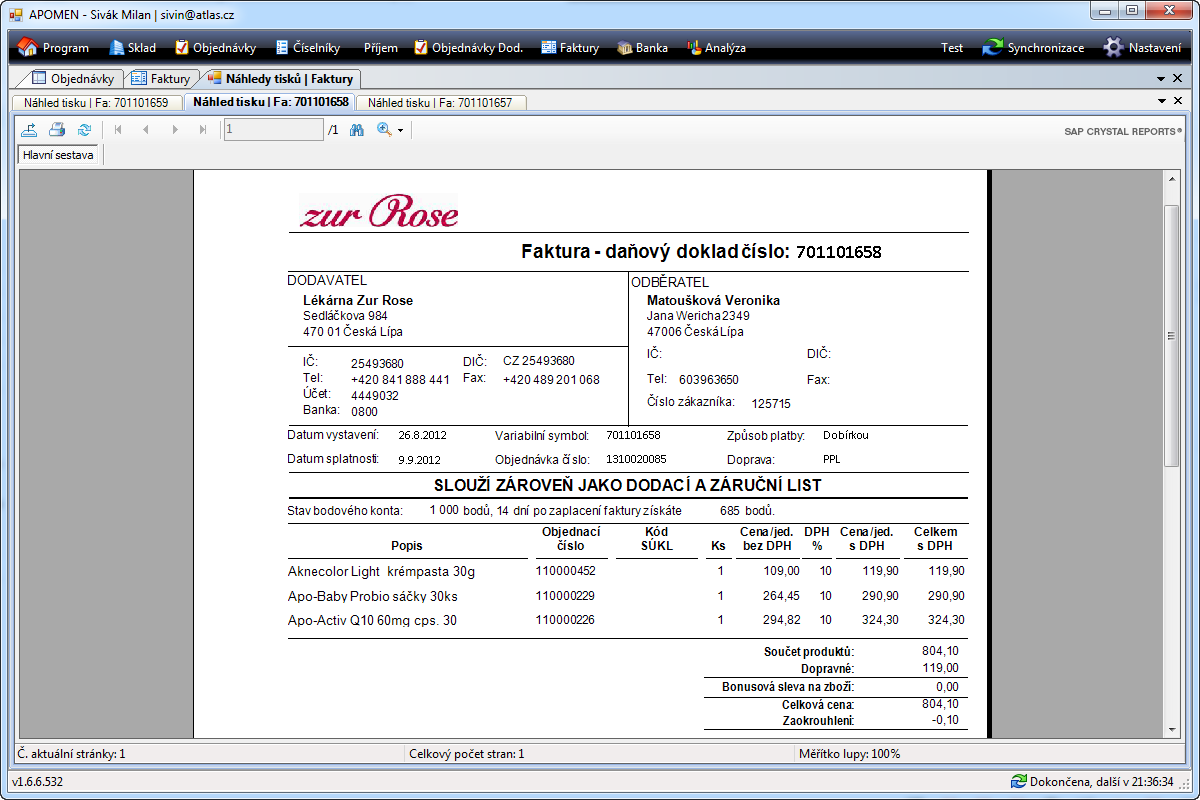This screenshot has width=1200, height=800.
Task: Open the Příjem menu
Action: tap(380, 48)
